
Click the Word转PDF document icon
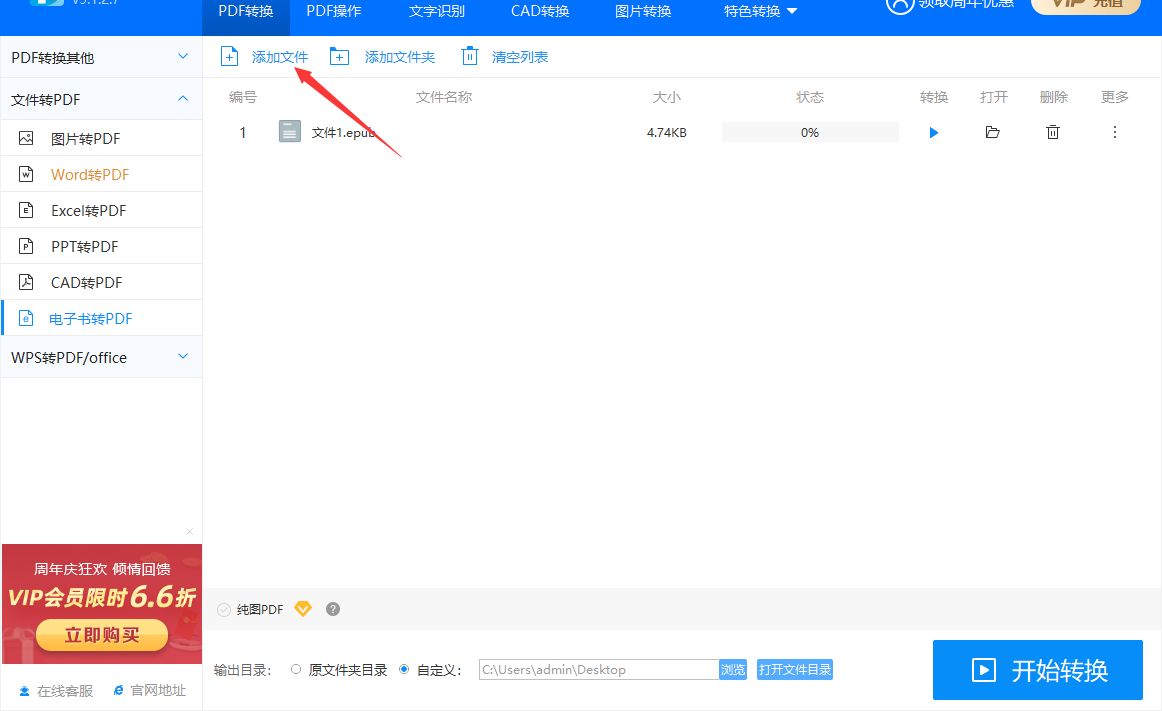[26, 174]
